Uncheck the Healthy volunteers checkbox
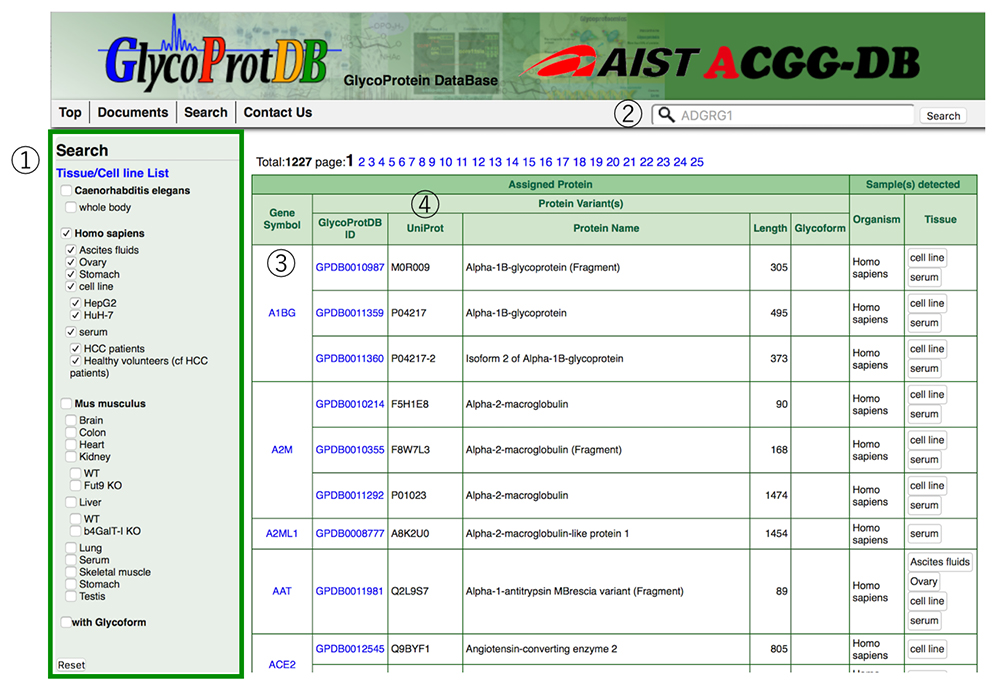Screen dimensions: 1000x688 75,361
